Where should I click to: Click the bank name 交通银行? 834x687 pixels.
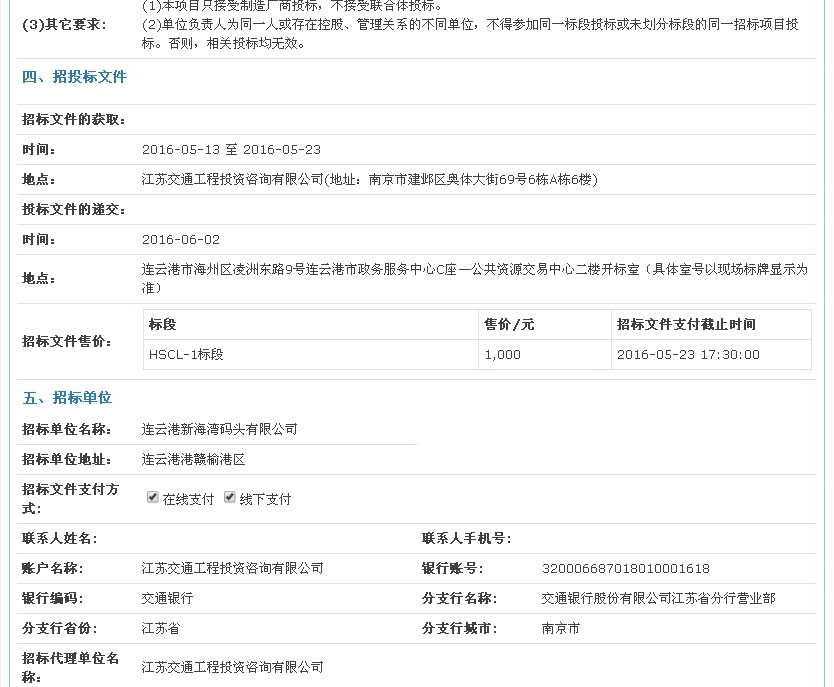[x=168, y=598]
